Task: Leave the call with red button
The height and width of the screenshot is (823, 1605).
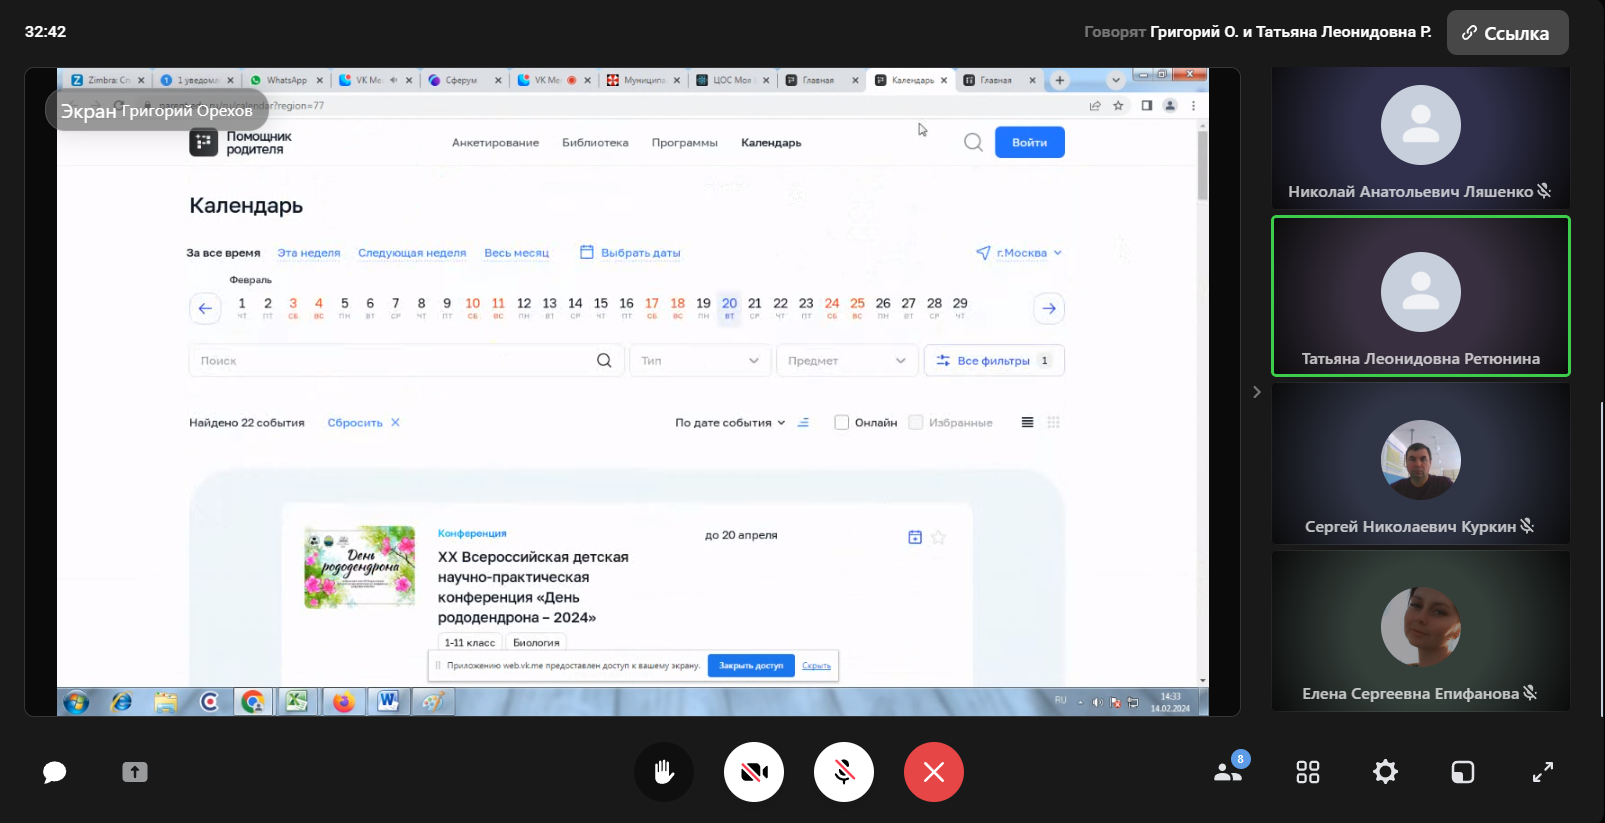Action: tap(934, 772)
